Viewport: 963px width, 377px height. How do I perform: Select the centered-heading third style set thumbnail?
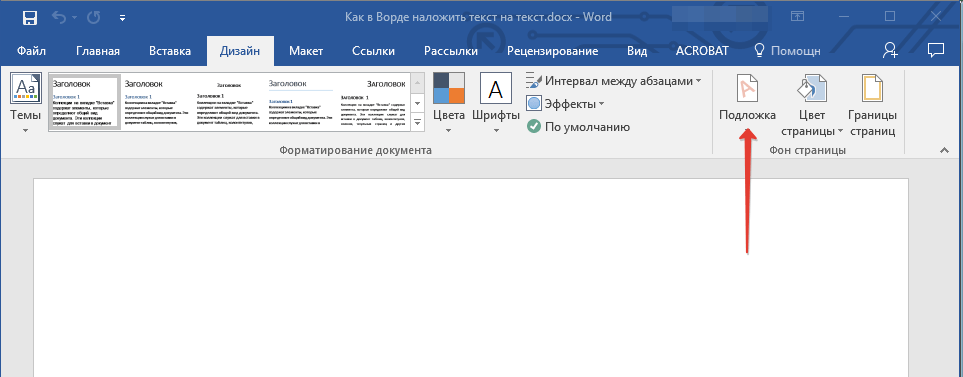(x=228, y=102)
